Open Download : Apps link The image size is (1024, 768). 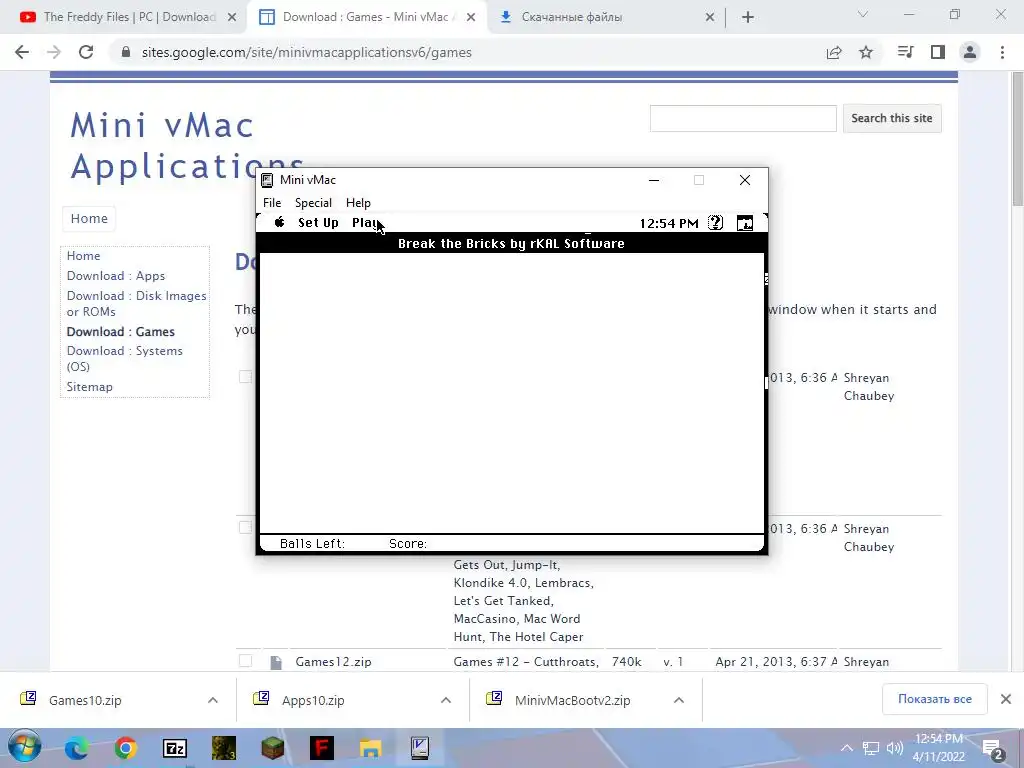tap(116, 276)
